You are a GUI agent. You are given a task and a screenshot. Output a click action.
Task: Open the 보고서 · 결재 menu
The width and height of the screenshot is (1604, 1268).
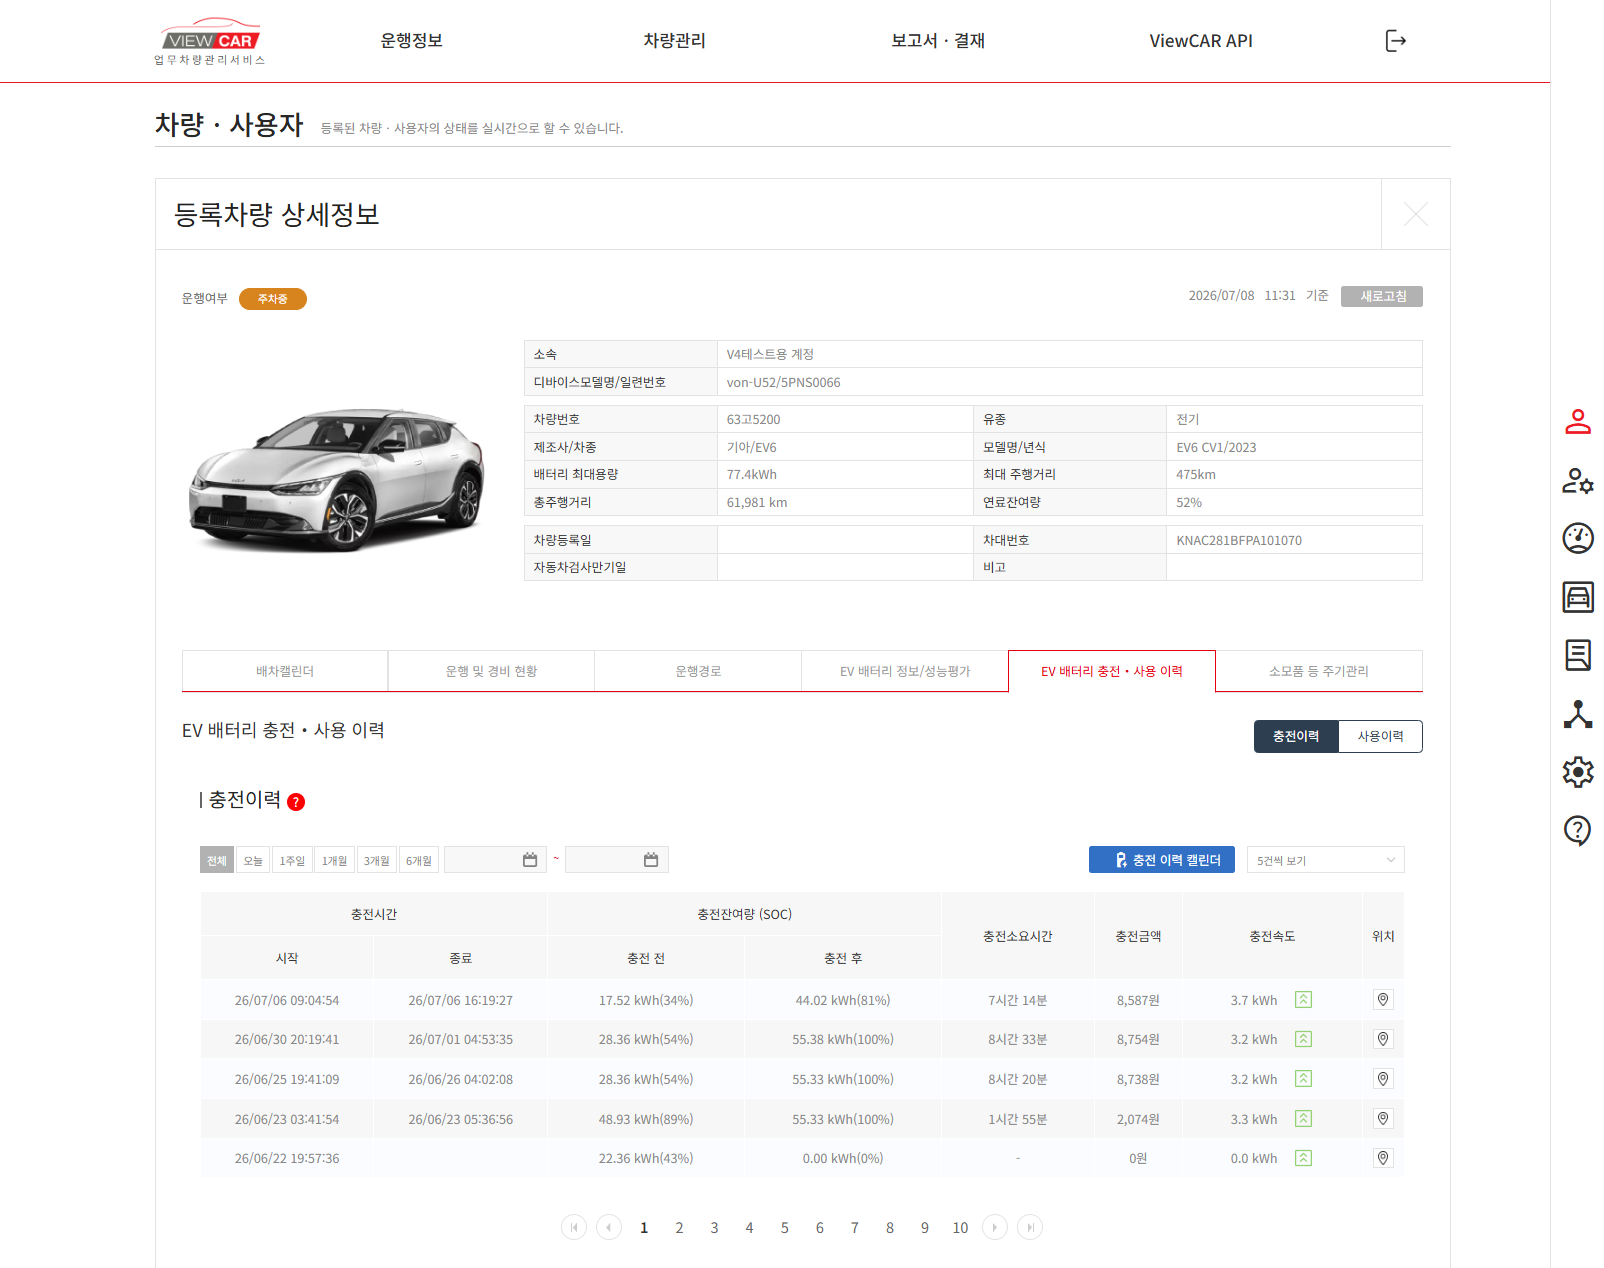pyautogui.click(x=938, y=41)
